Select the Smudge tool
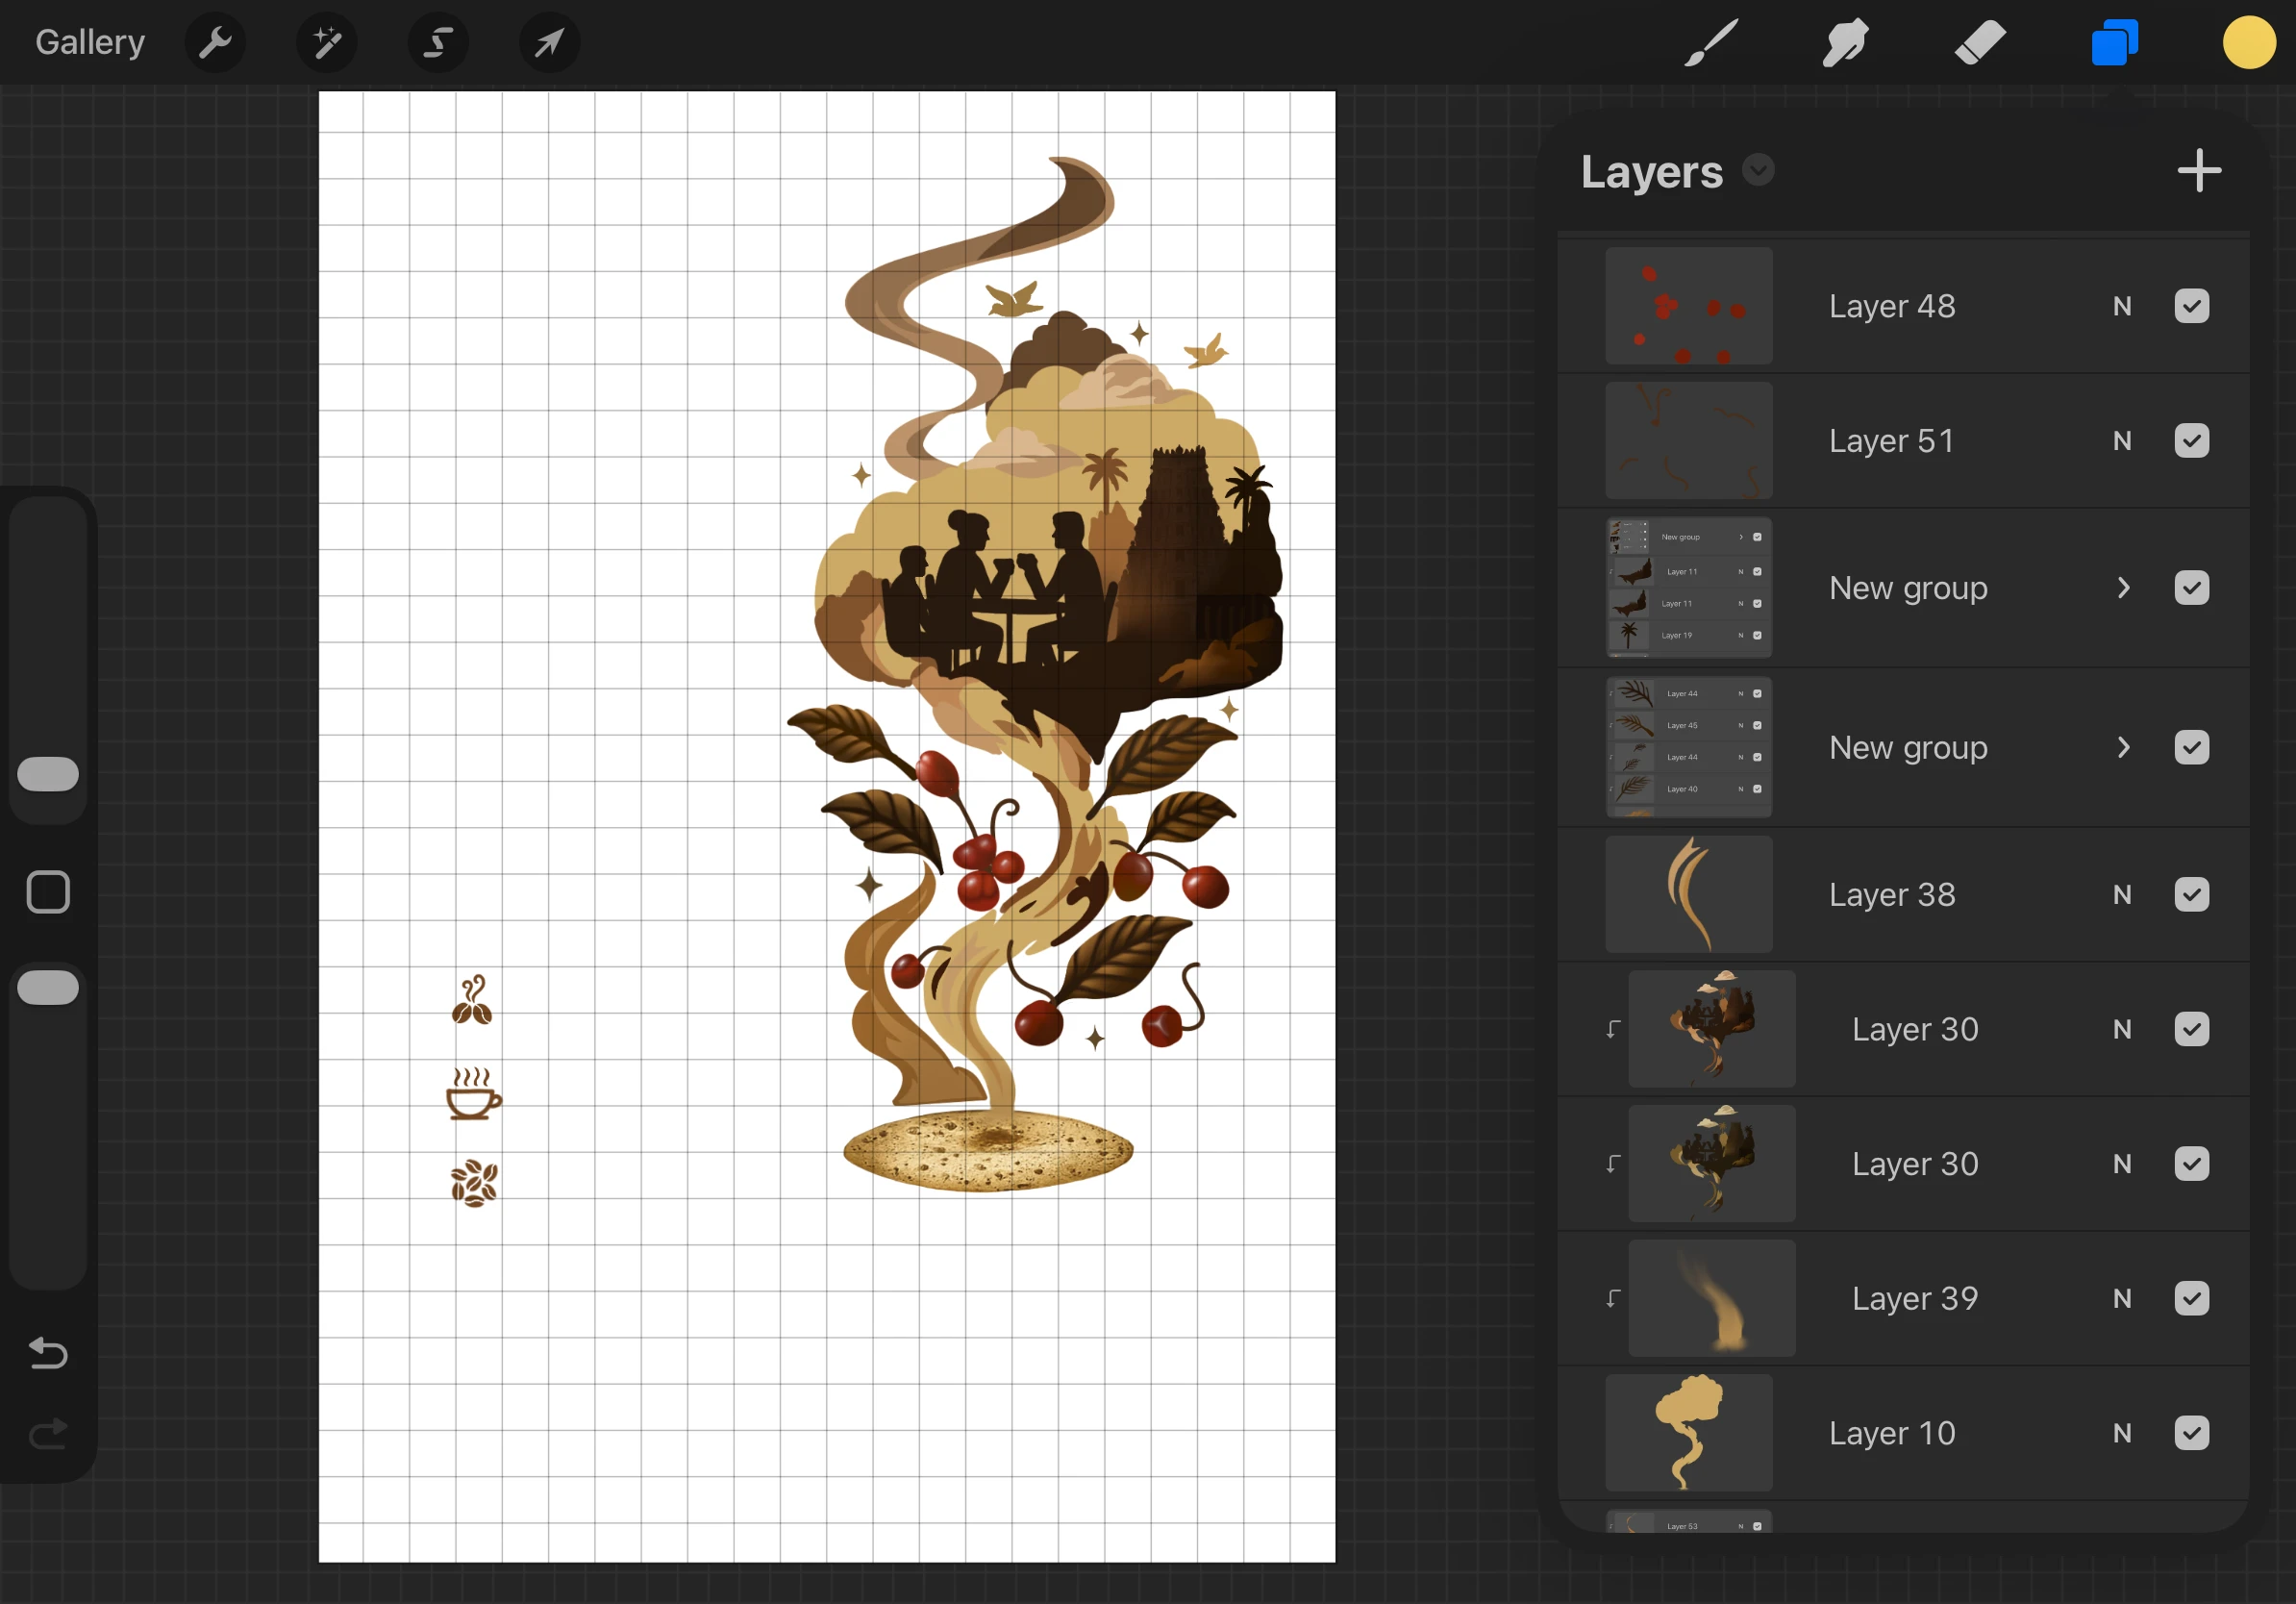This screenshot has width=2296, height=1604. coord(1845,43)
